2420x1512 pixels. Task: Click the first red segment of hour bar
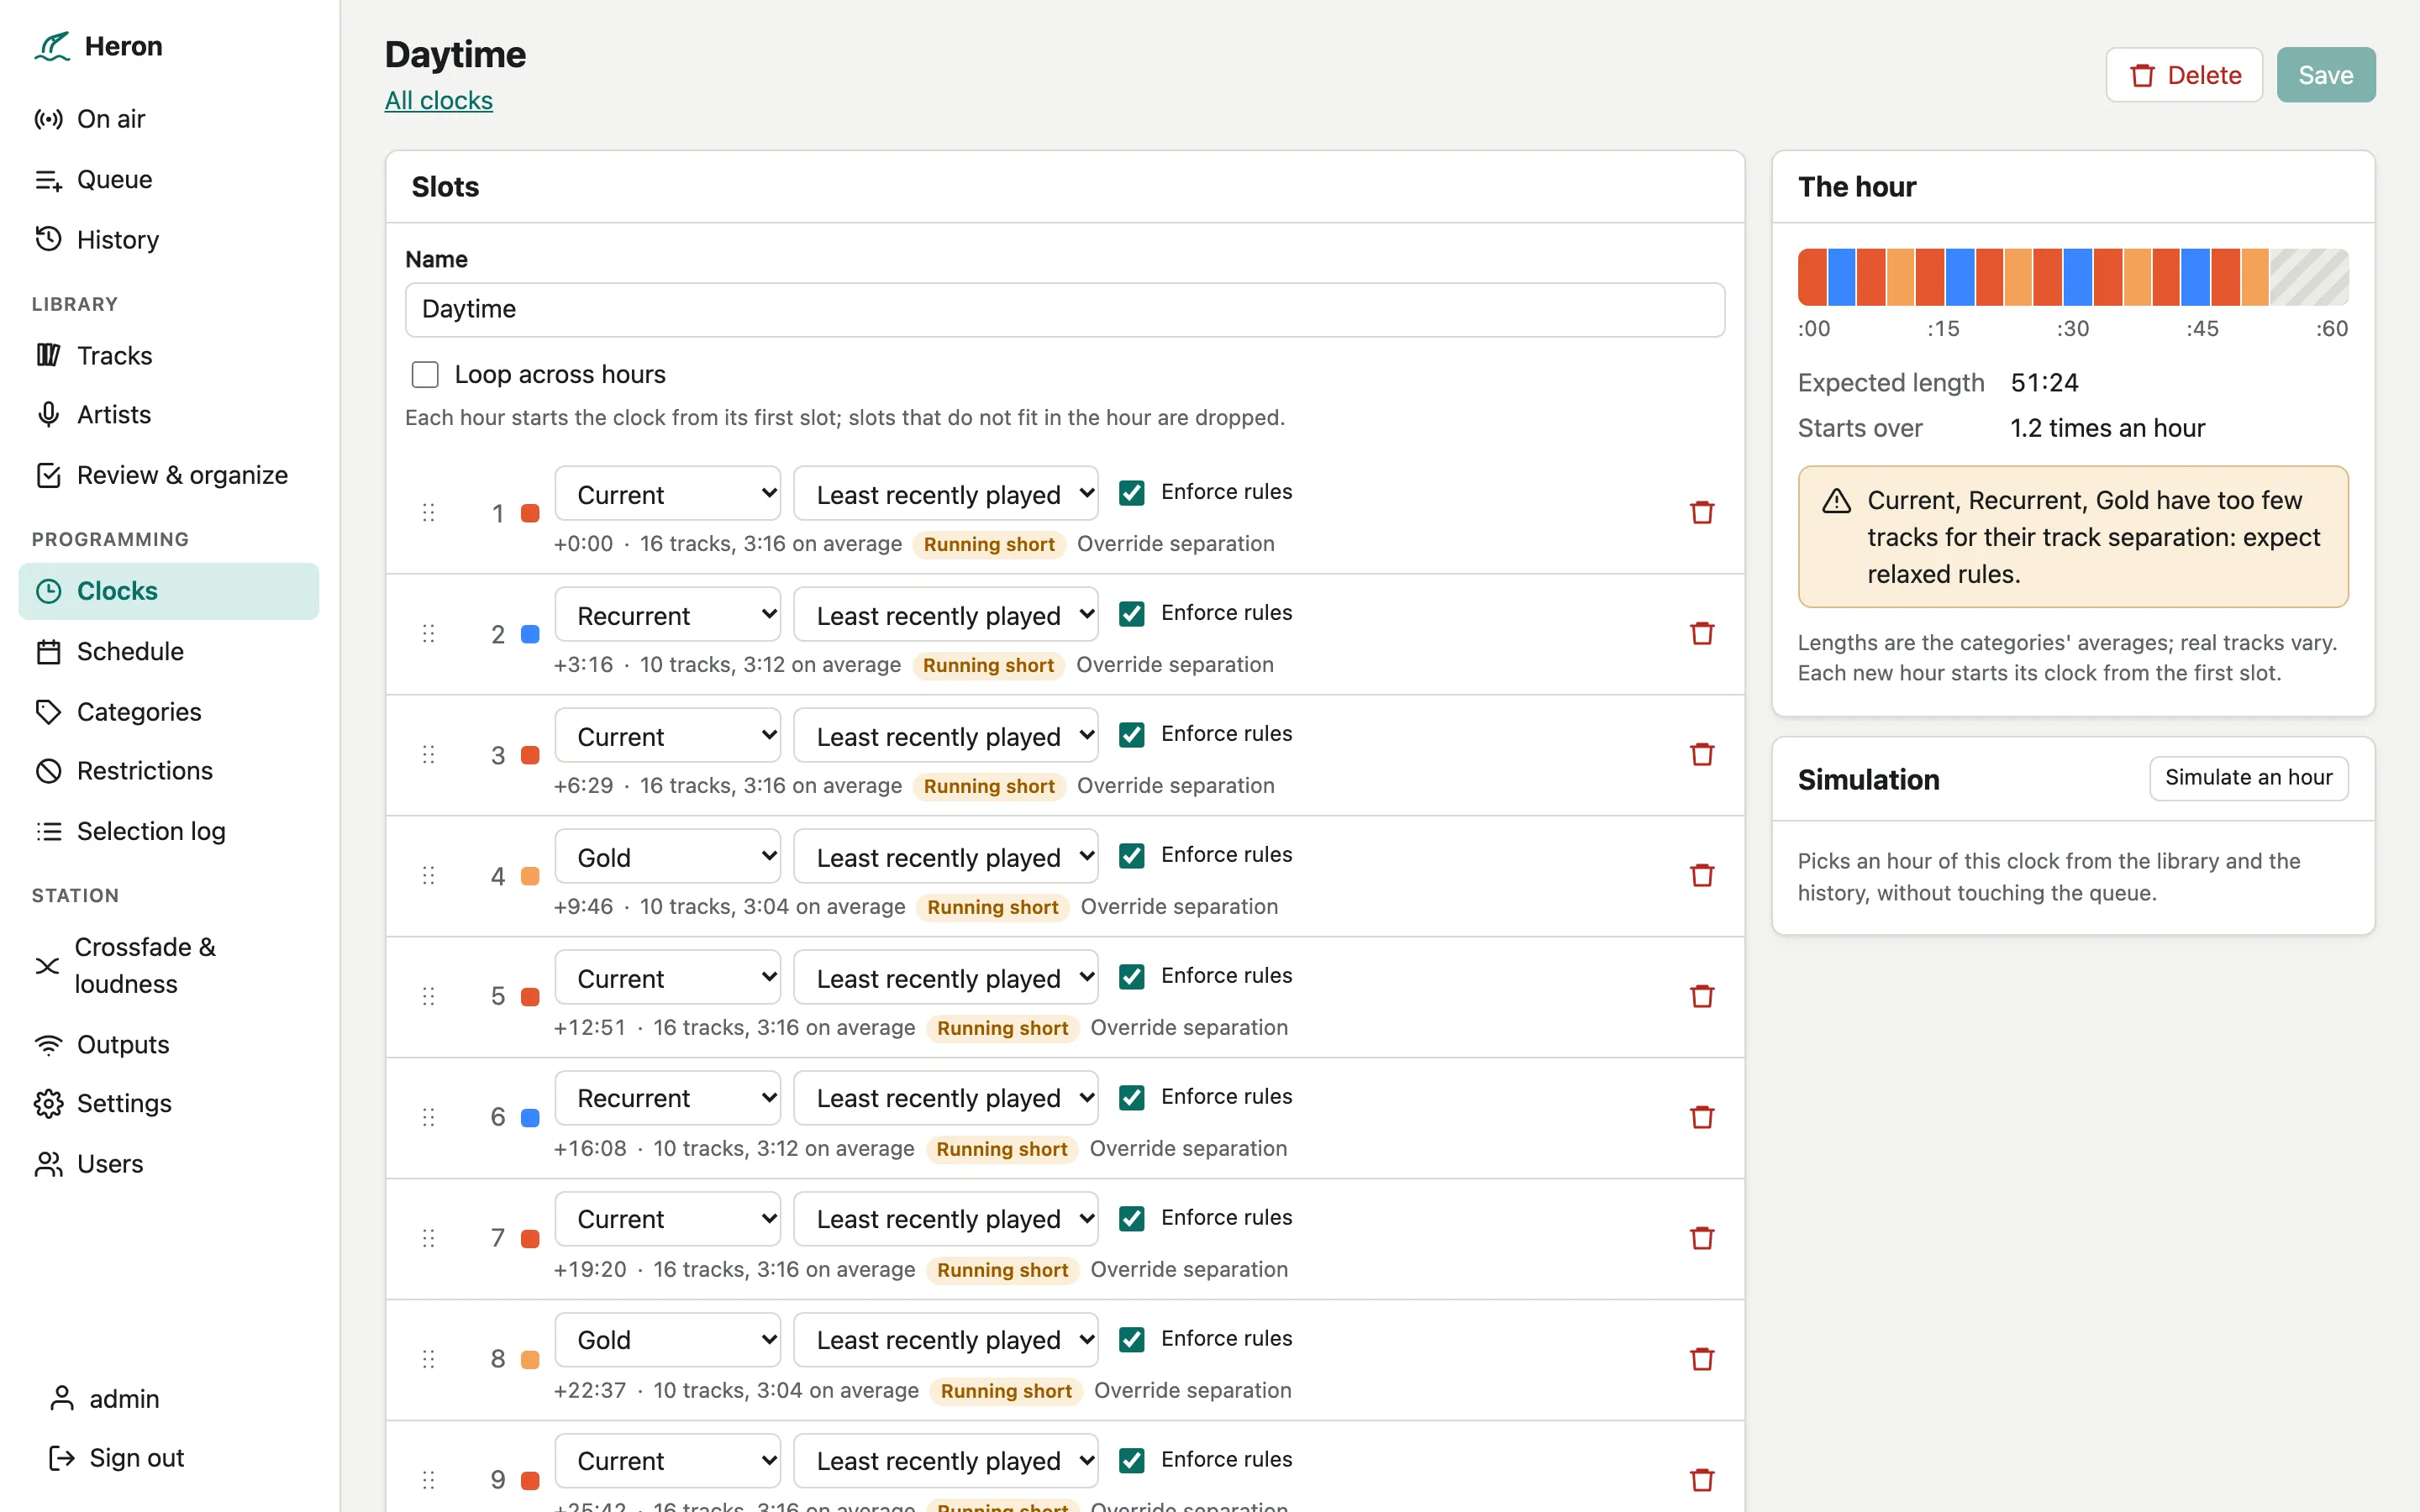(1812, 277)
